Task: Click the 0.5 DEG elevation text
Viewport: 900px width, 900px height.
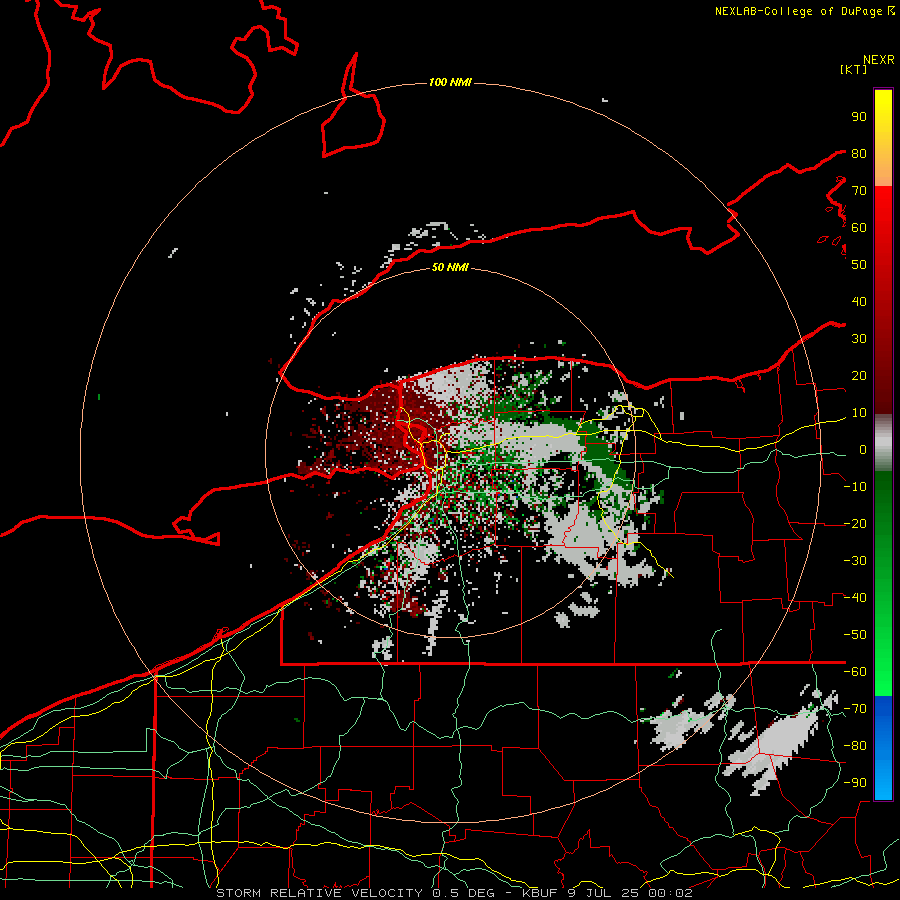Action: [x=463, y=893]
